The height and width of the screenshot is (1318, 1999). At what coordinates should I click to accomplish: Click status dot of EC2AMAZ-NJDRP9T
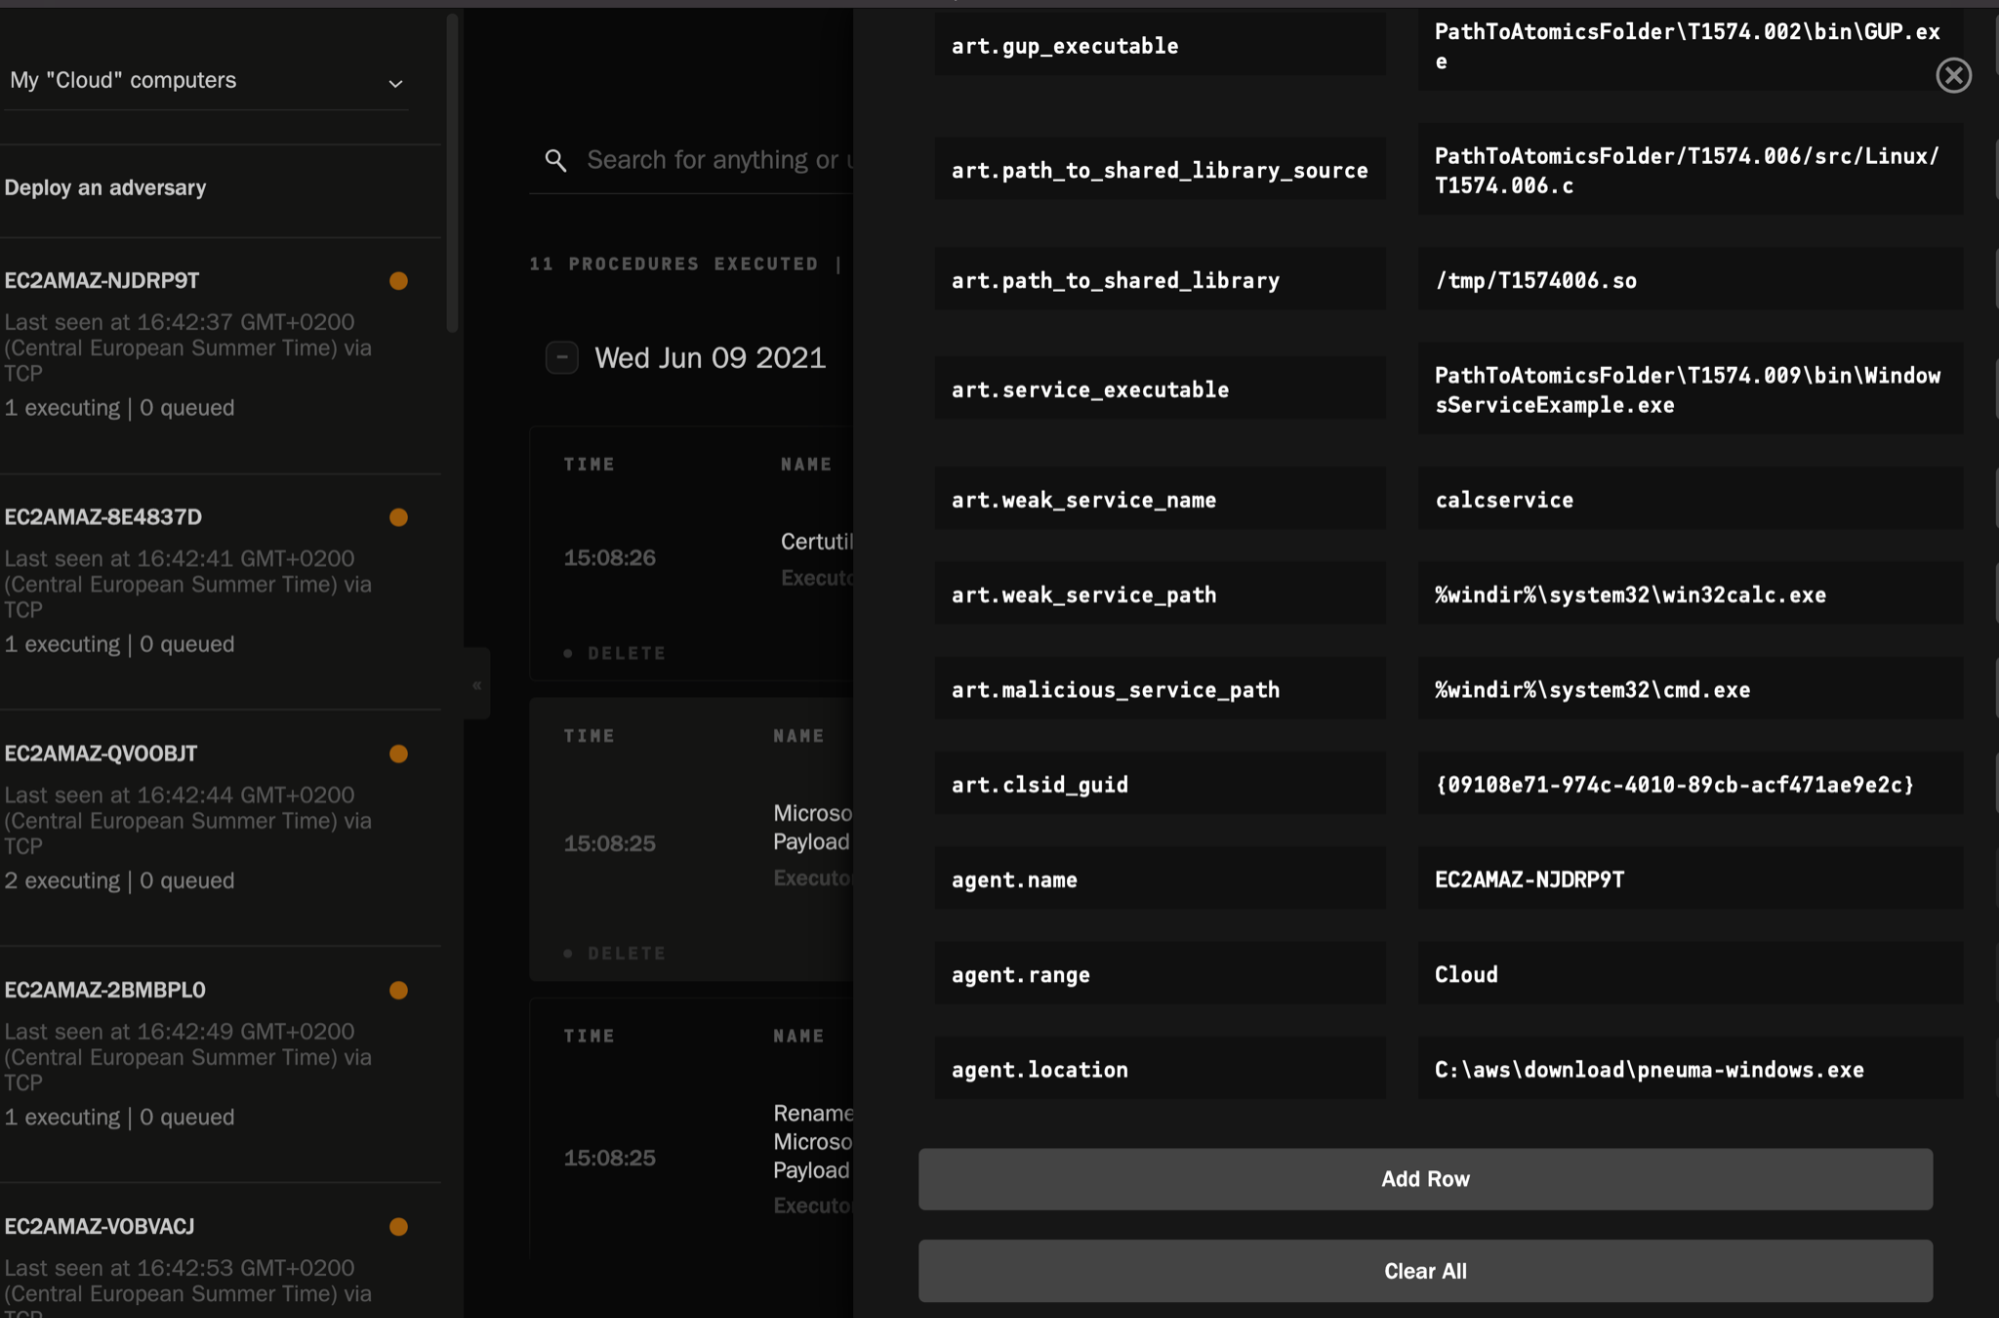tap(398, 281)
